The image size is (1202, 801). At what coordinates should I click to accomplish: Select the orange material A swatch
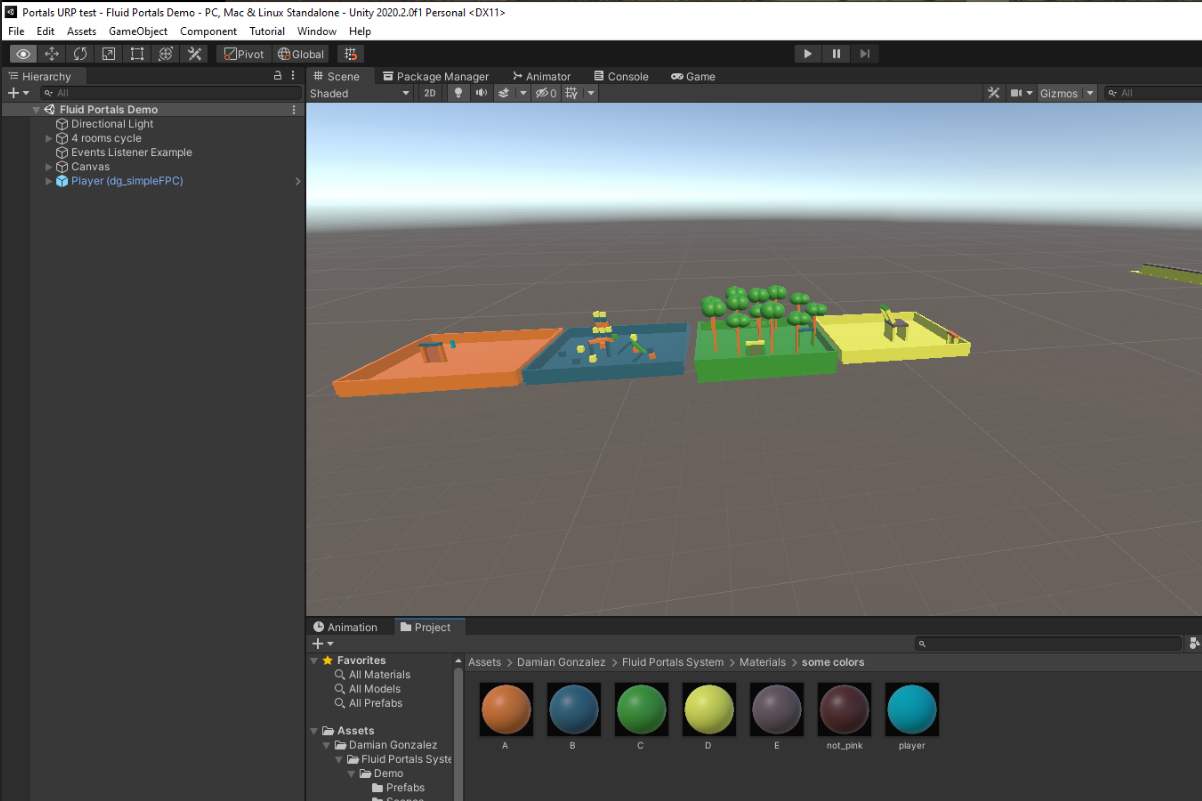pyautogui.click(x=506, y=709)
